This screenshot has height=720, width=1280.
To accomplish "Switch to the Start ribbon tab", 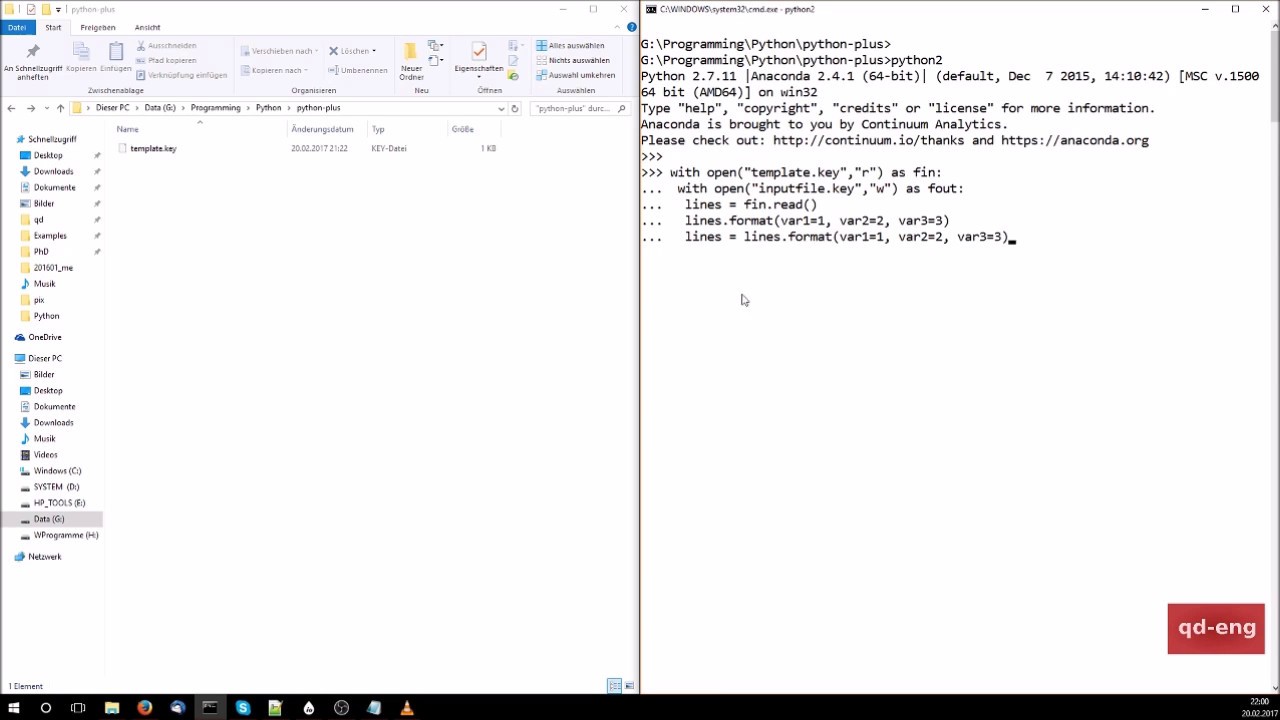I will coord(53,27).
